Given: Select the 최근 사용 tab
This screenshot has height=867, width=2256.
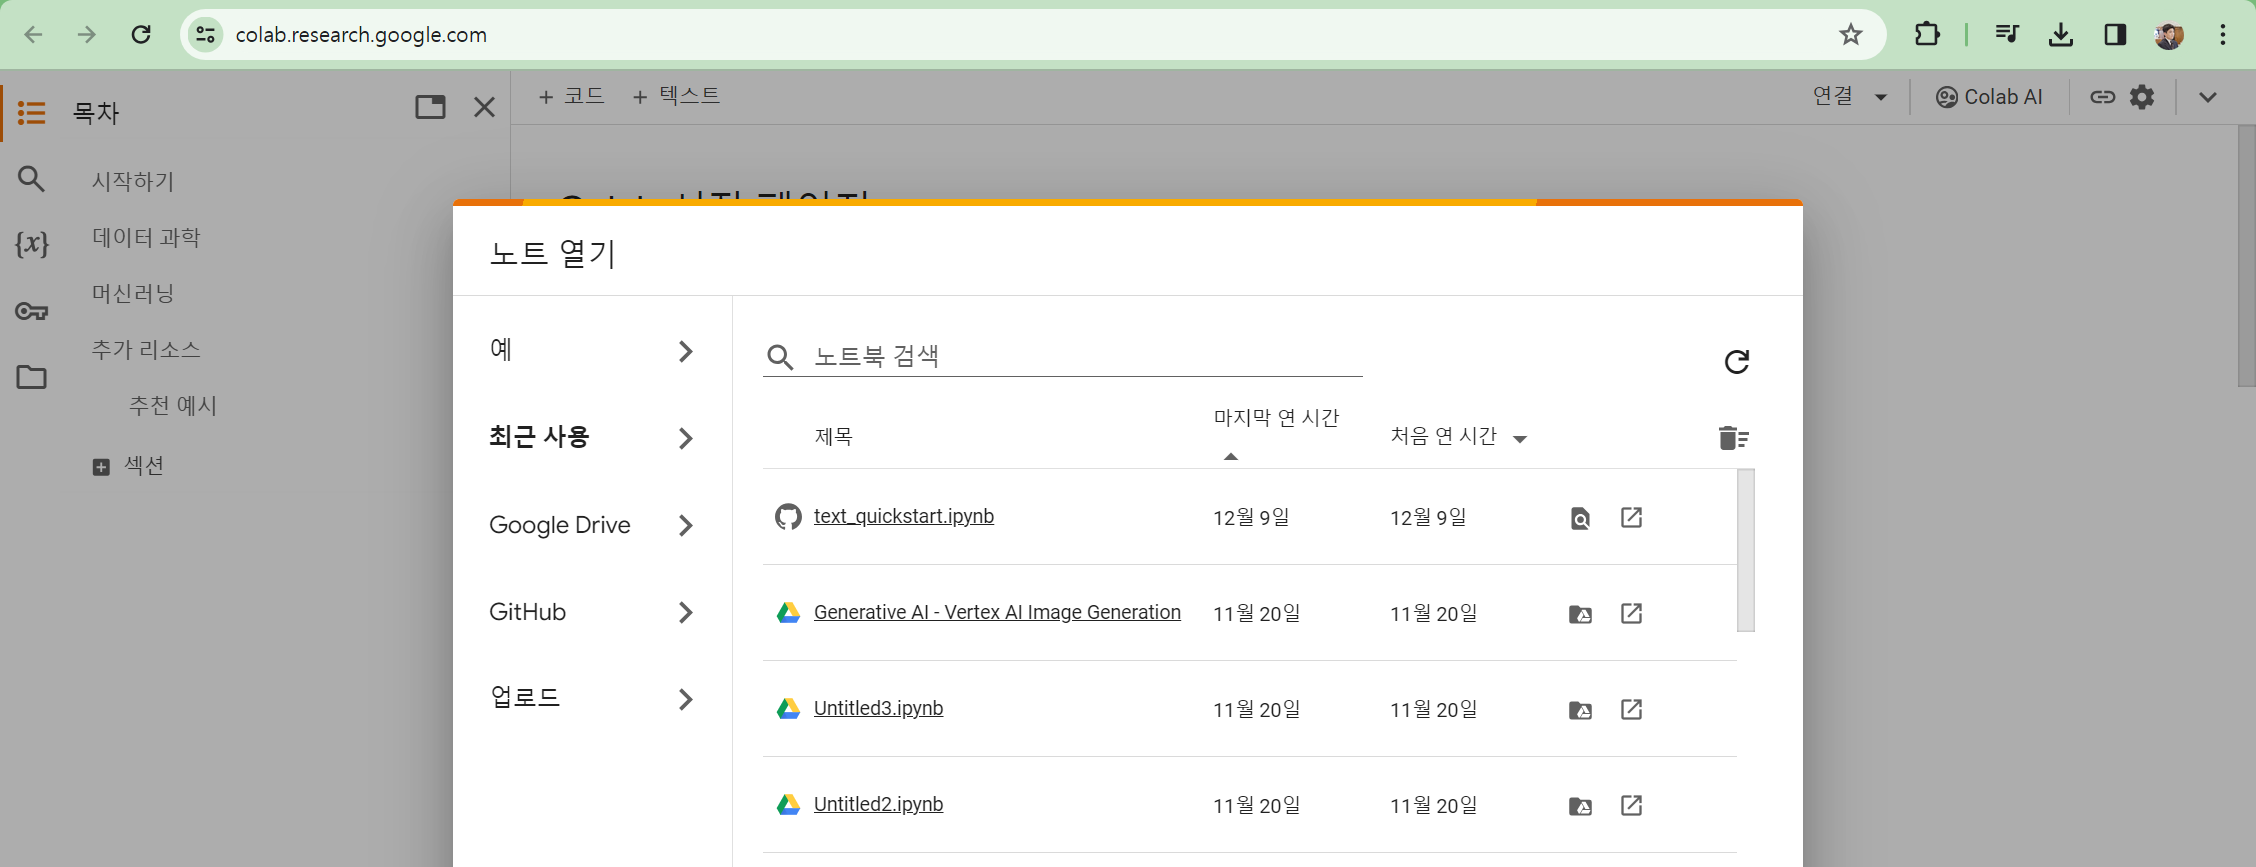Looking at the screenshot, I should coord(592,438).
